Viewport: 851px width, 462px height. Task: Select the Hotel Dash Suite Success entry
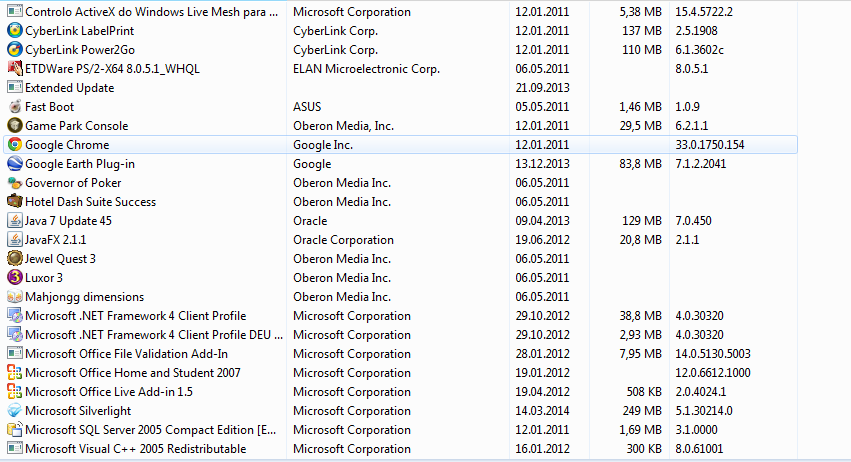[x=90, y=202]
